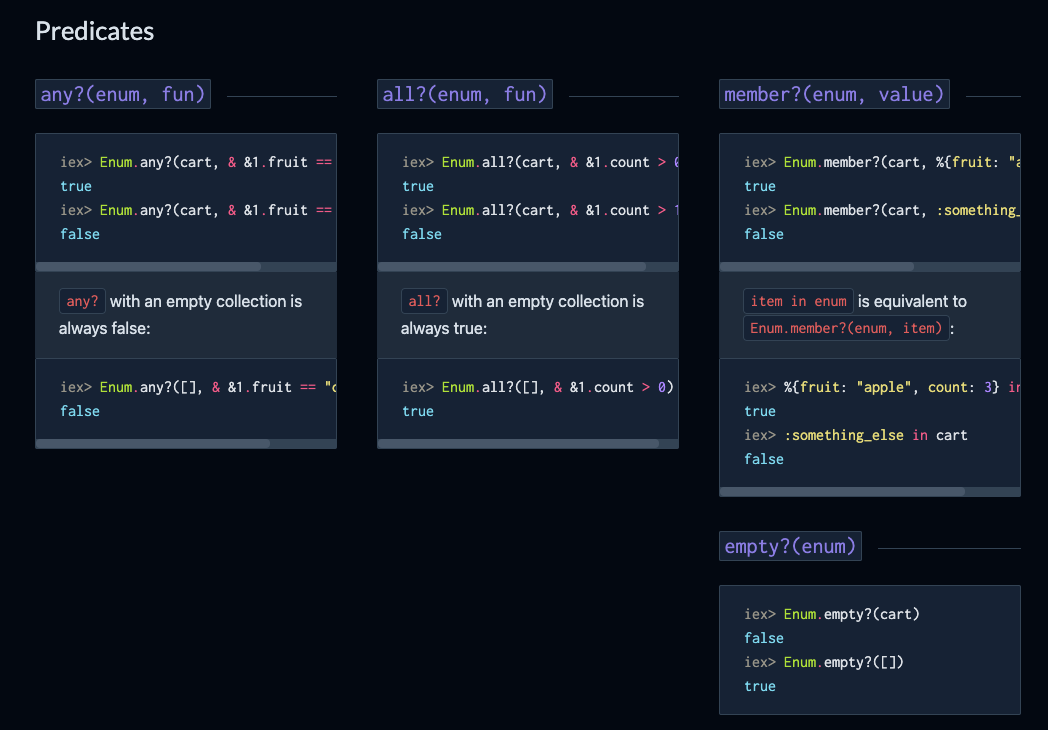This screenshot has width=1048, height=730.
Task: Click the text 'always false:'
Action: click(x=104, y=328)
